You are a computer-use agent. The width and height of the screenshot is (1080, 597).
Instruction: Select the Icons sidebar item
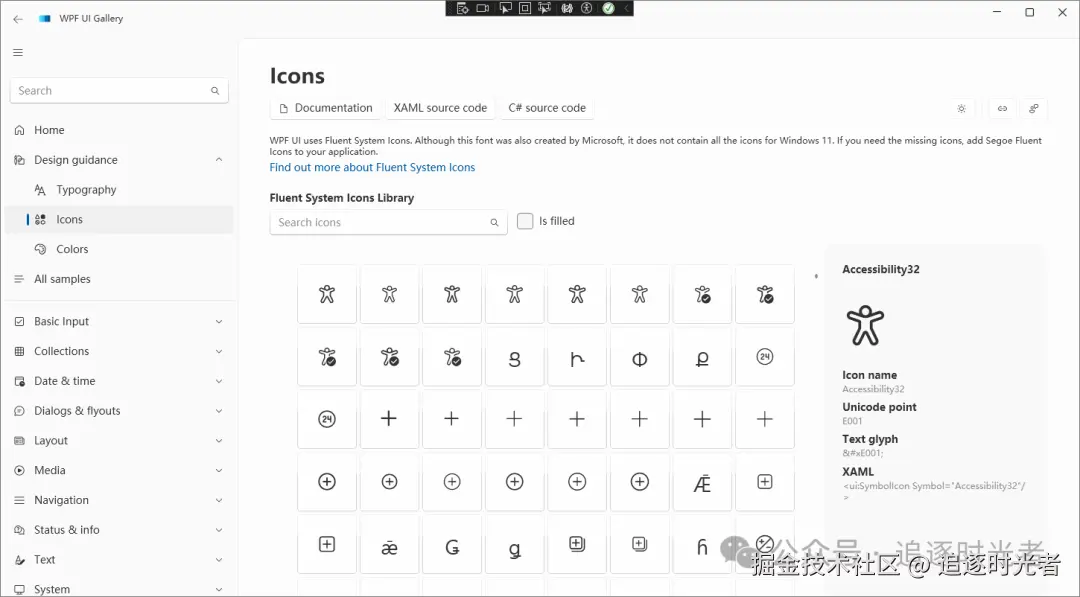point(118,220)
